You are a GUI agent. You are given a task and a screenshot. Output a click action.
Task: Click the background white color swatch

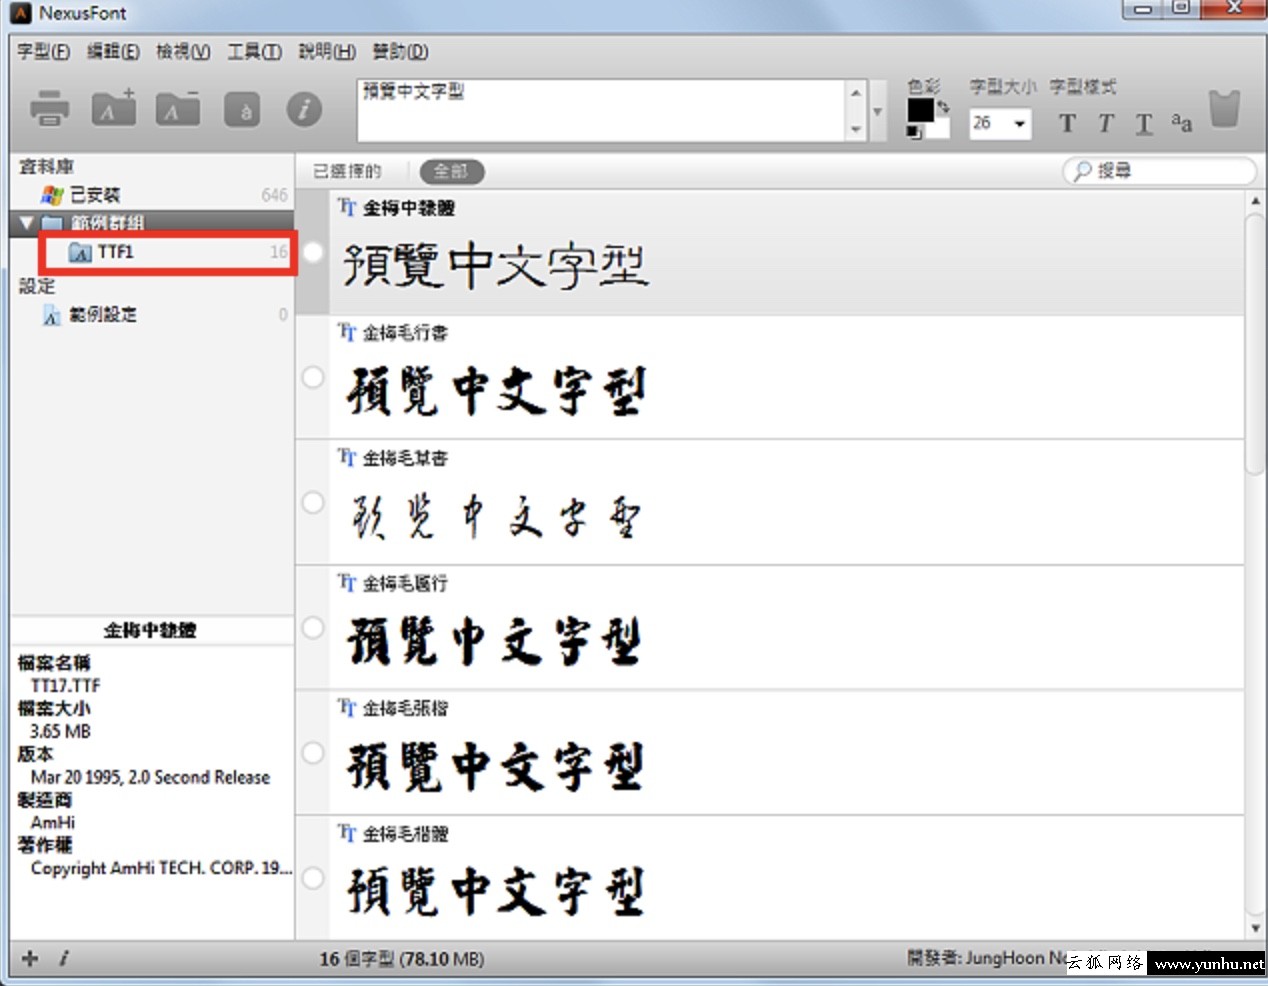tap(938, 128)
